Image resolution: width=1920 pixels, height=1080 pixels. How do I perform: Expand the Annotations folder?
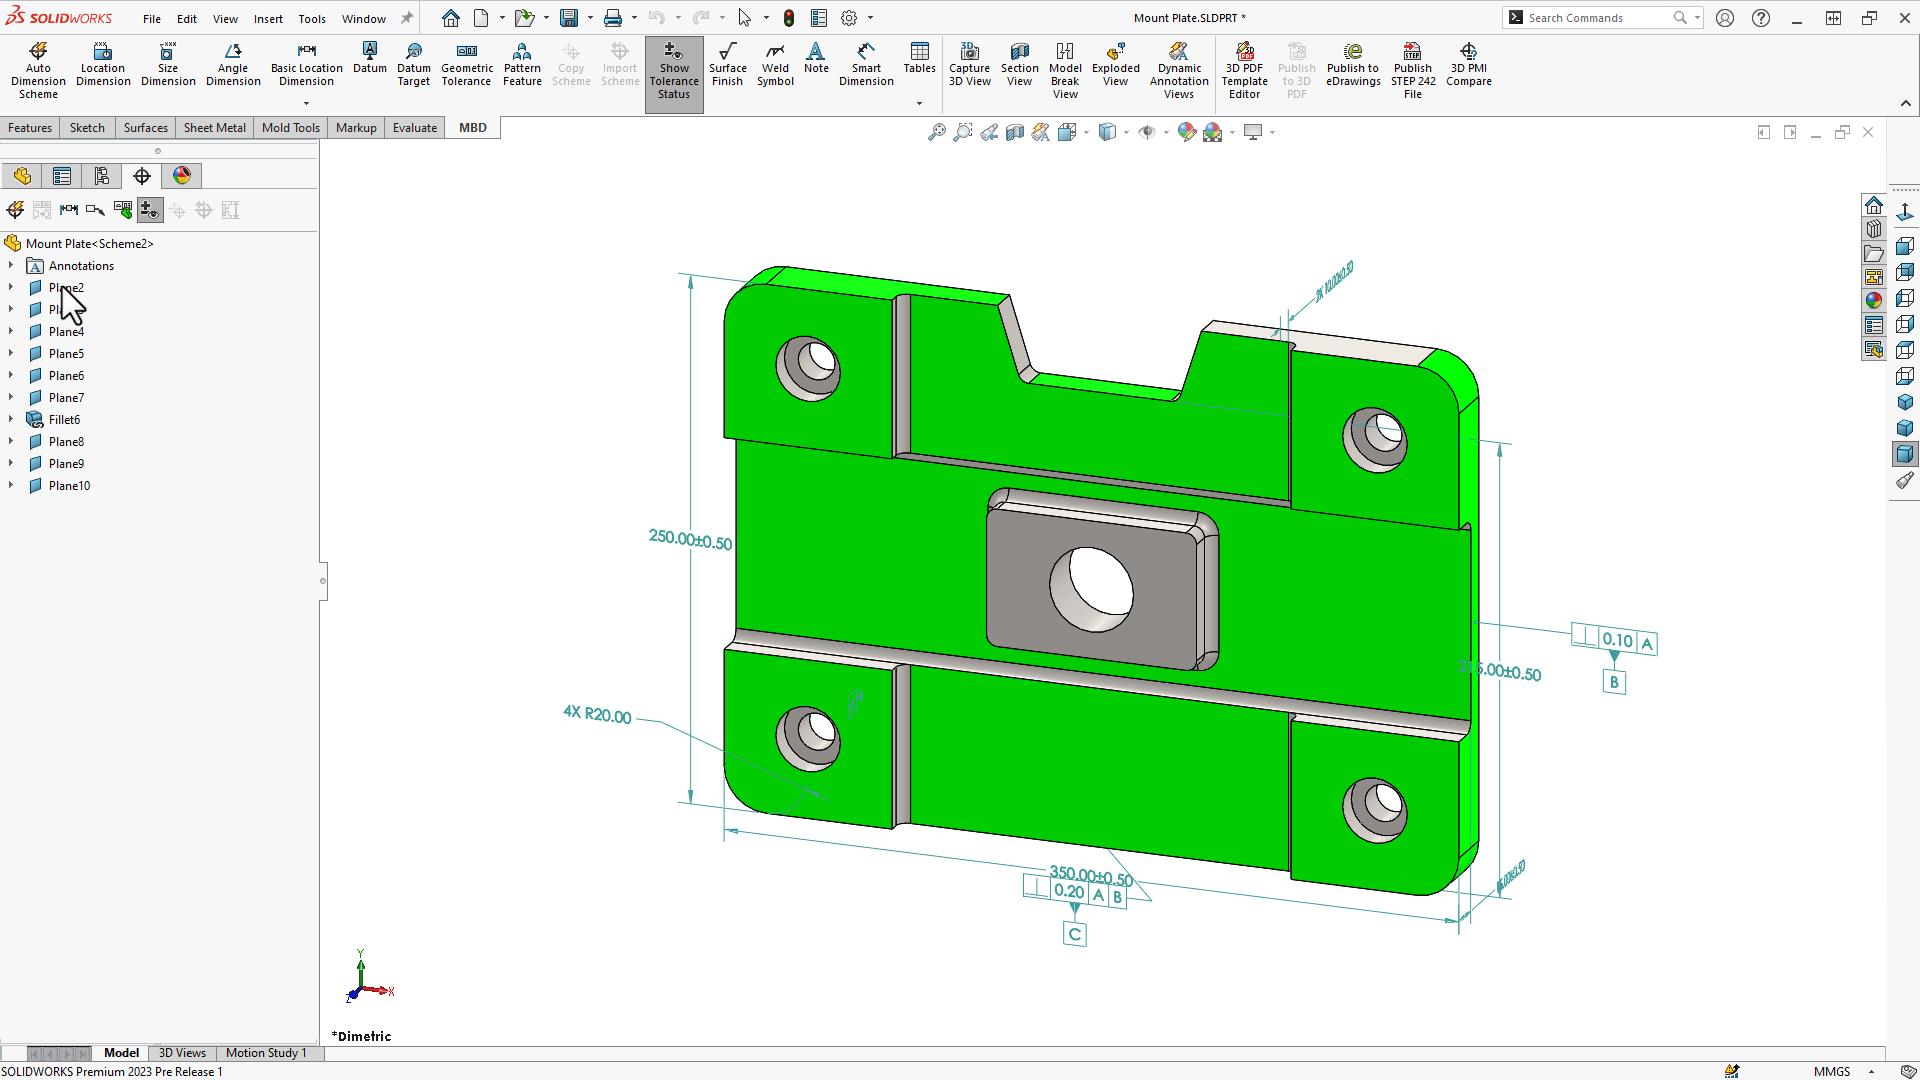pos(11,265)
